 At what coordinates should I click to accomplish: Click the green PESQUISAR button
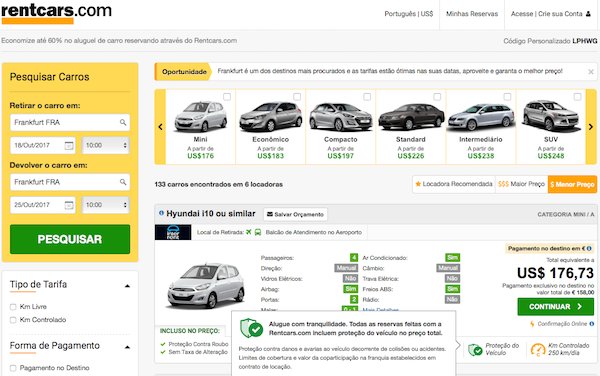click(x=70, y=239)
